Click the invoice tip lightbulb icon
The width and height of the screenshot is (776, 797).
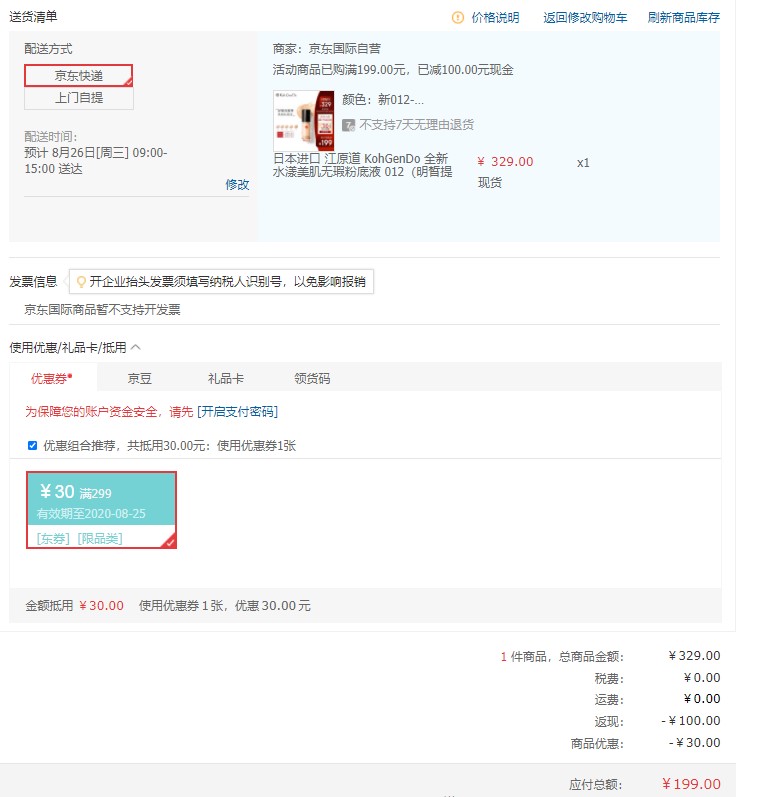(x=80, y=282)
